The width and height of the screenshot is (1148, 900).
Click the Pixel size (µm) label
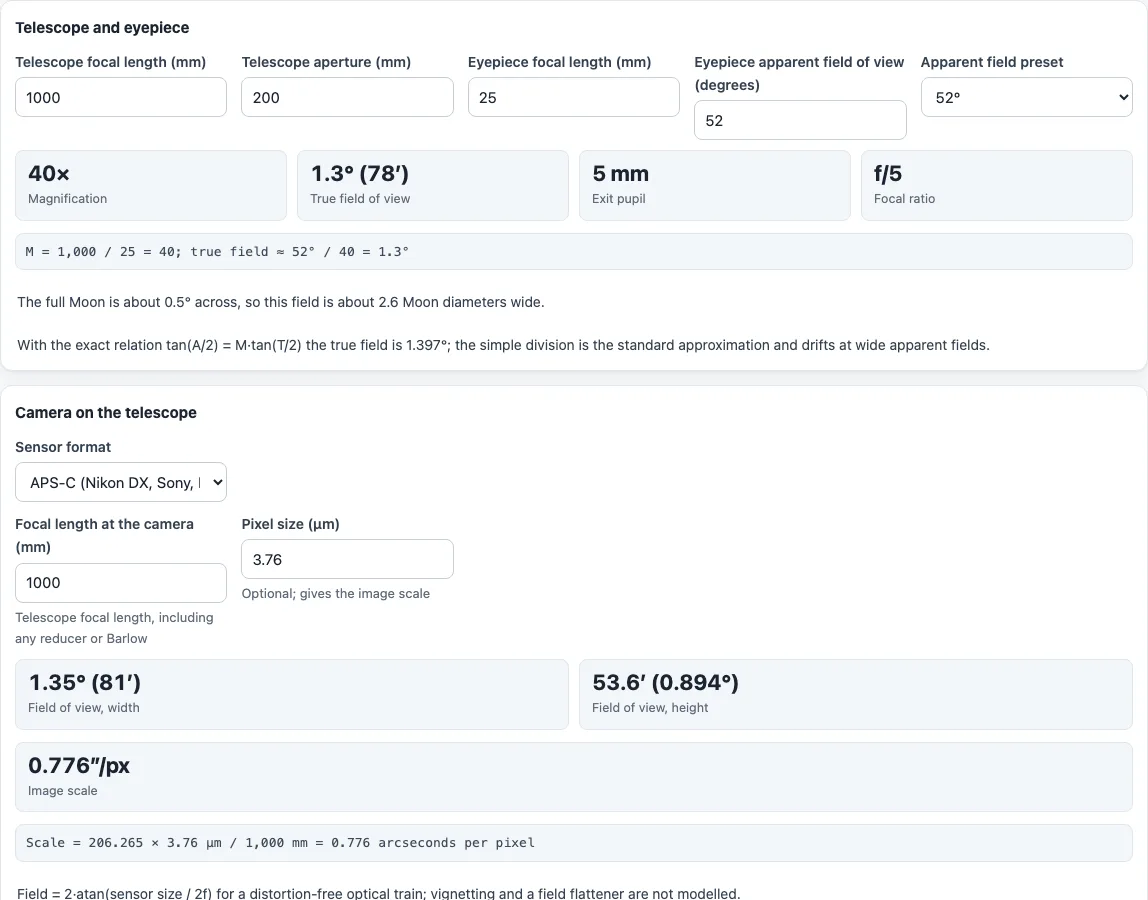pos(291,524)
